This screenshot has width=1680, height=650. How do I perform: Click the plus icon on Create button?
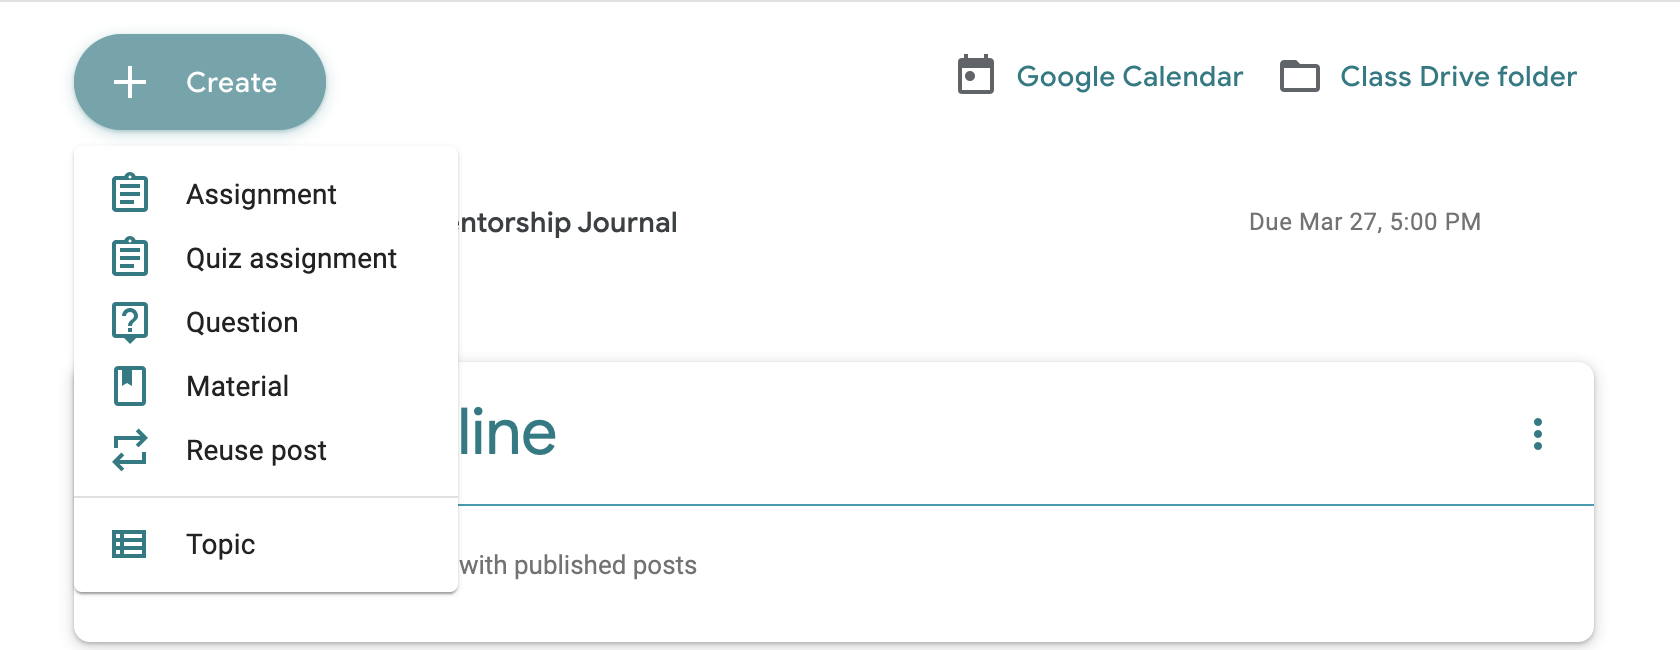pyautogui.click(x=130, y=82)
